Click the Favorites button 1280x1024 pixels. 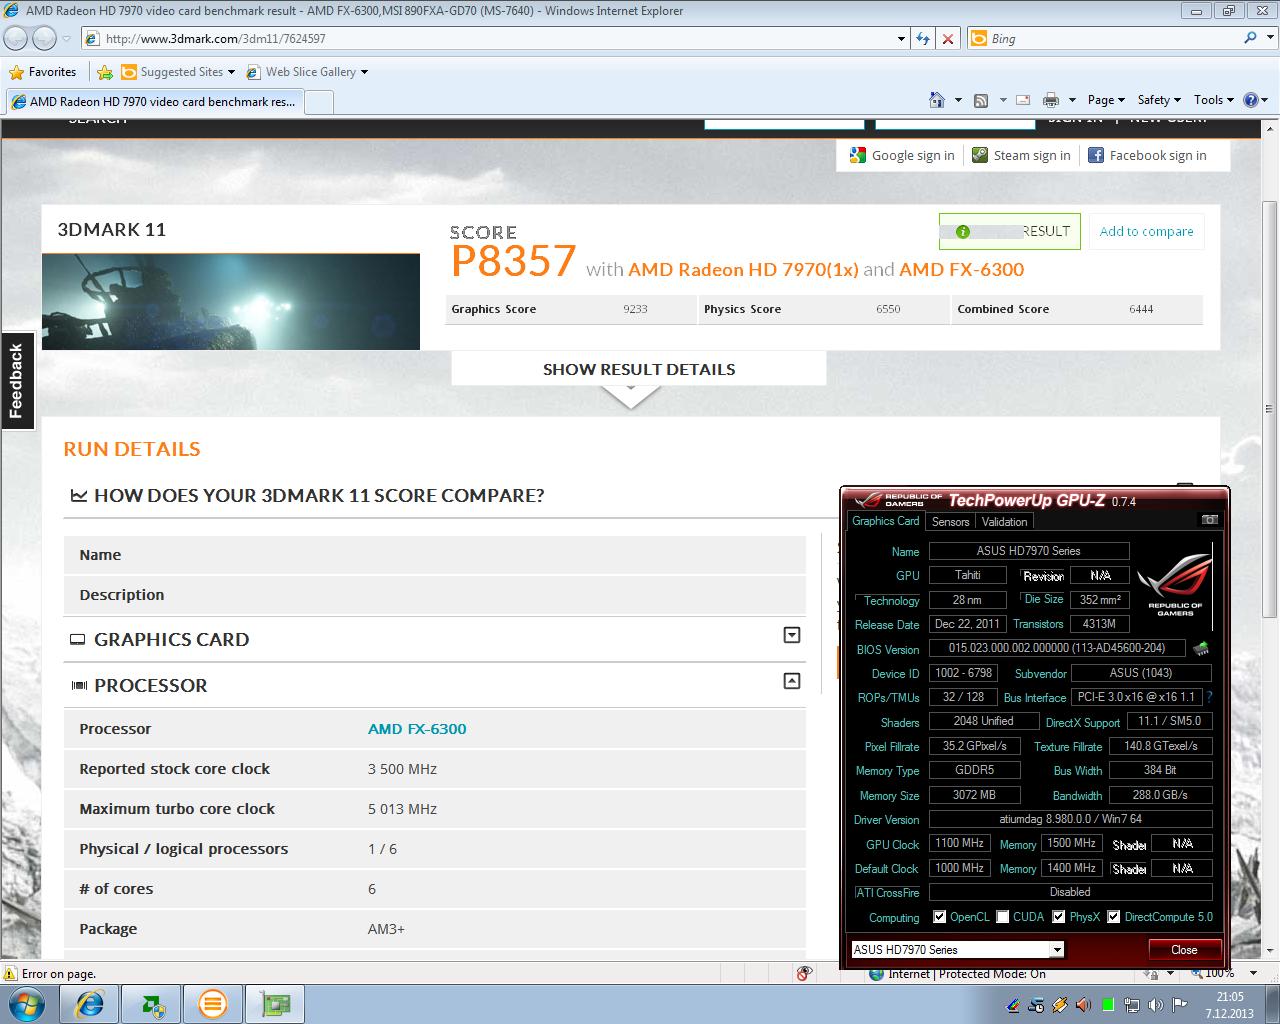43,72
